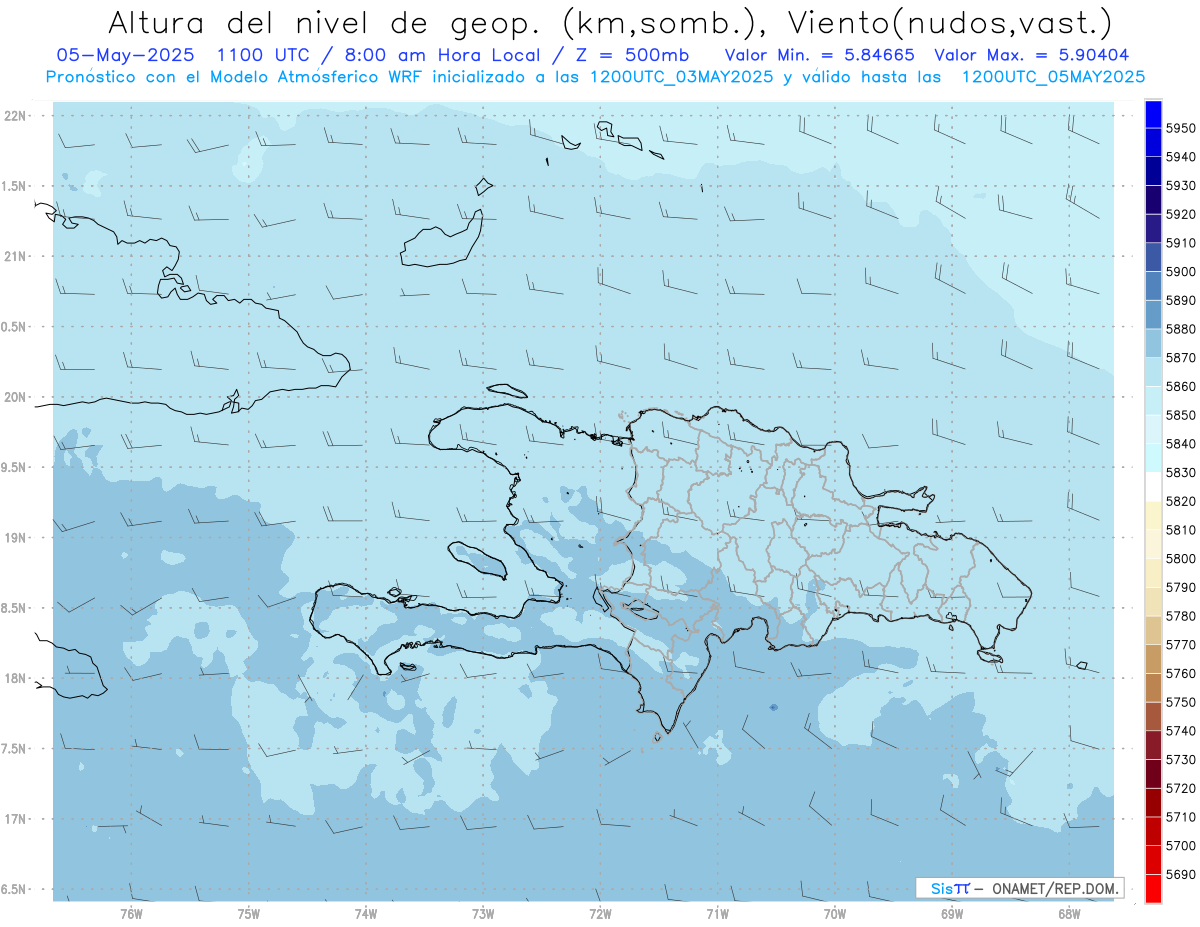Click the "73W" longitude label
Image resolution: width=1200 pixels, height=927 pixels.
(483, 913)
